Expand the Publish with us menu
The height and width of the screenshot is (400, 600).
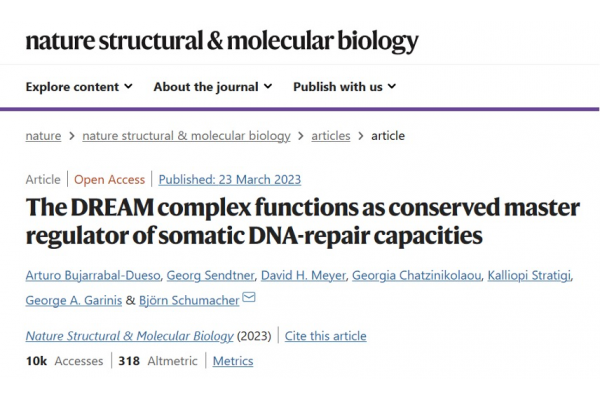coord(344,87)
